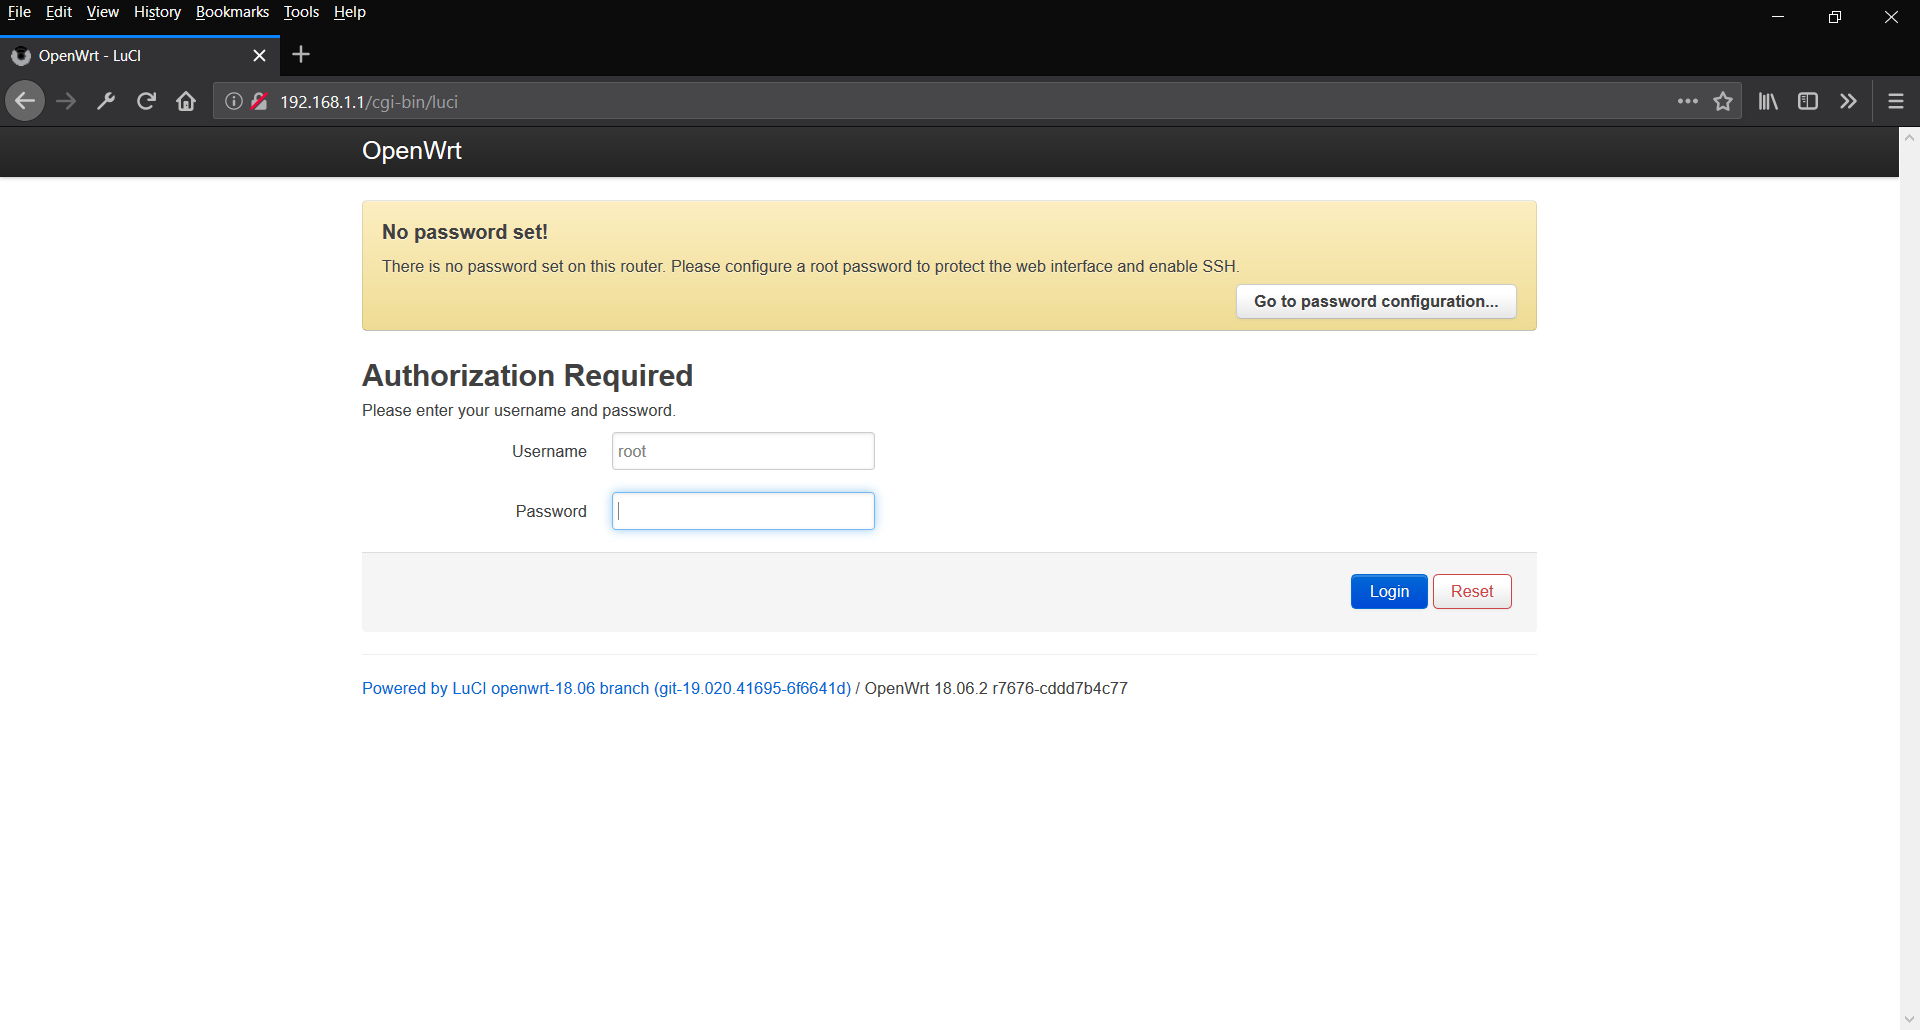This screenshot has width=1920, height=1030.
Task: Click the wrench icon in the toolbar
Action: [x=106, y=100]
